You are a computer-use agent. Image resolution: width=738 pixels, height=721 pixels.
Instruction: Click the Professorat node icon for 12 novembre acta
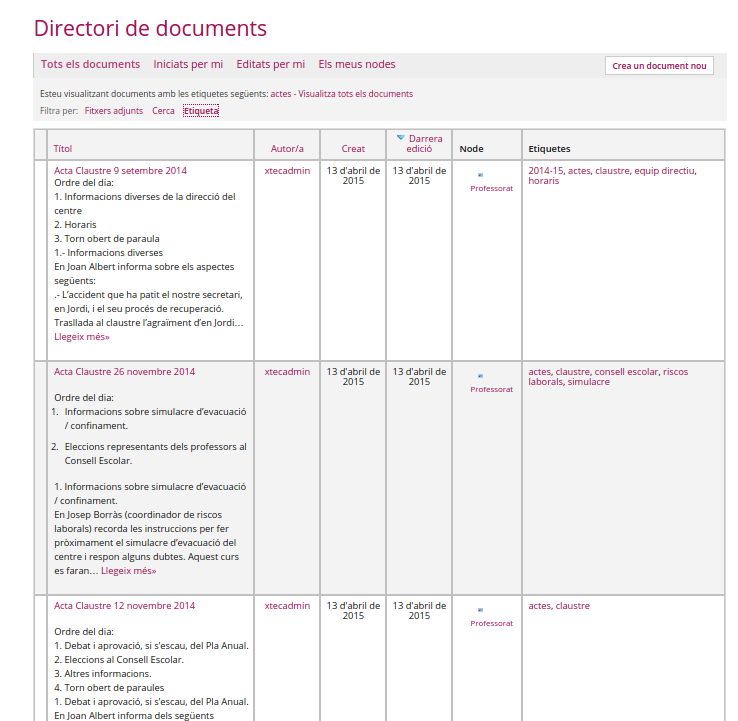point(480,610)
